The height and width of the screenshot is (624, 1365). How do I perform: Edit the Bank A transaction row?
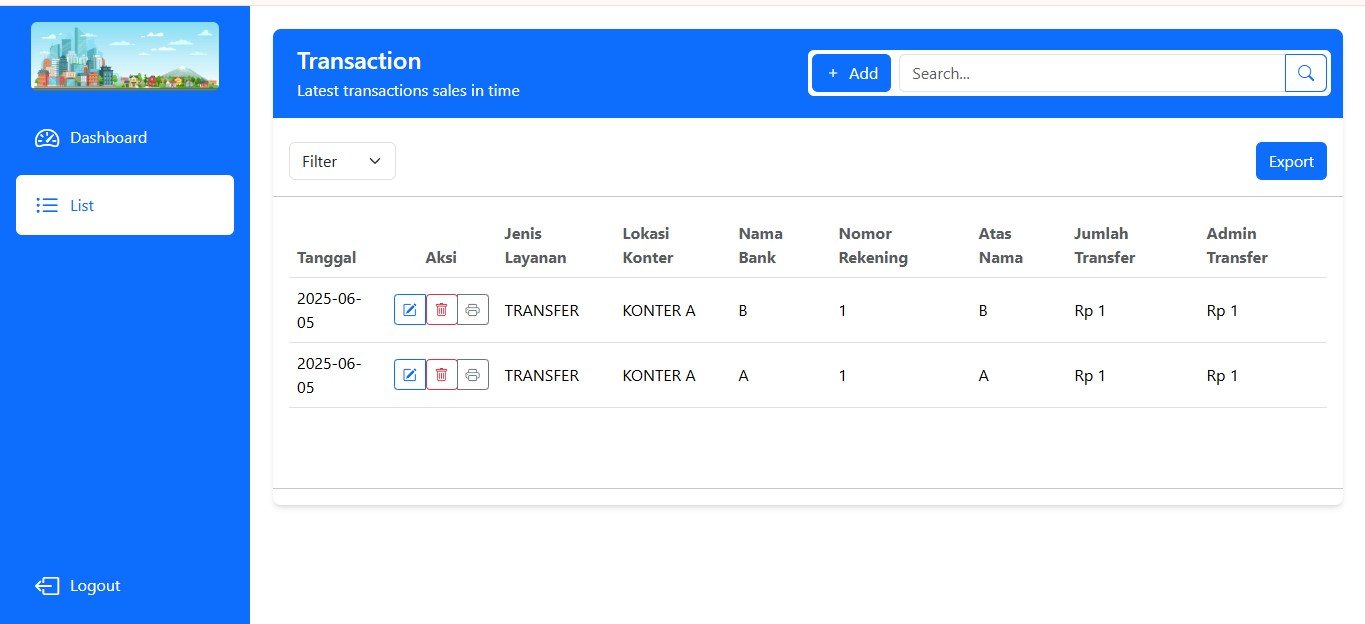tap(410, 375)
